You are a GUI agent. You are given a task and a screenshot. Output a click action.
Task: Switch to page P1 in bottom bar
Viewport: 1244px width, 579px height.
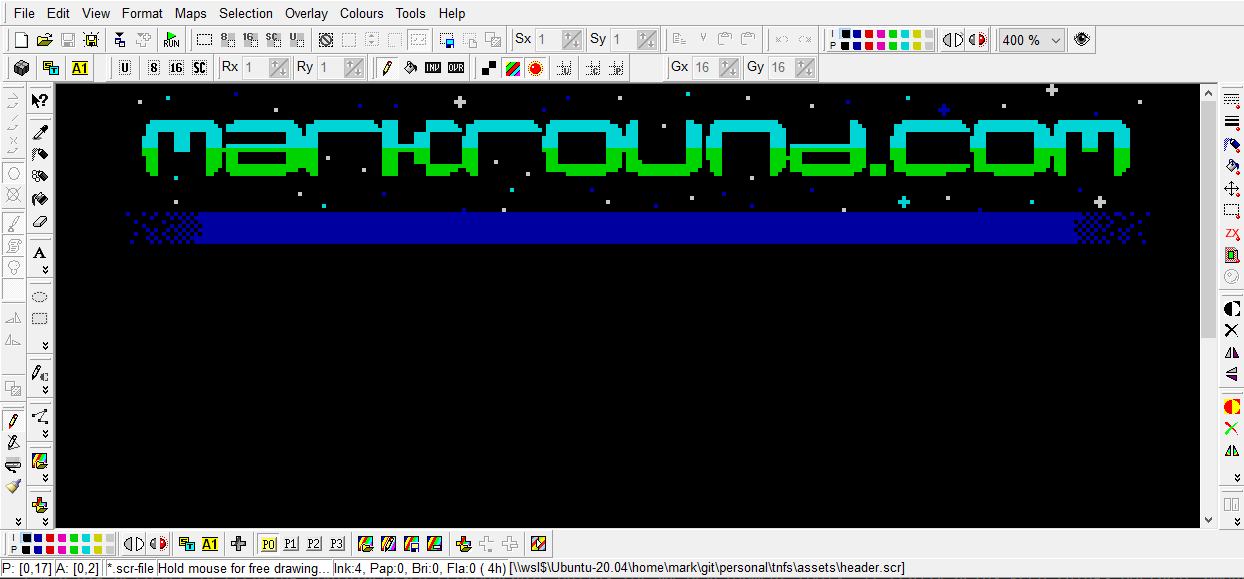pos(290,544)
